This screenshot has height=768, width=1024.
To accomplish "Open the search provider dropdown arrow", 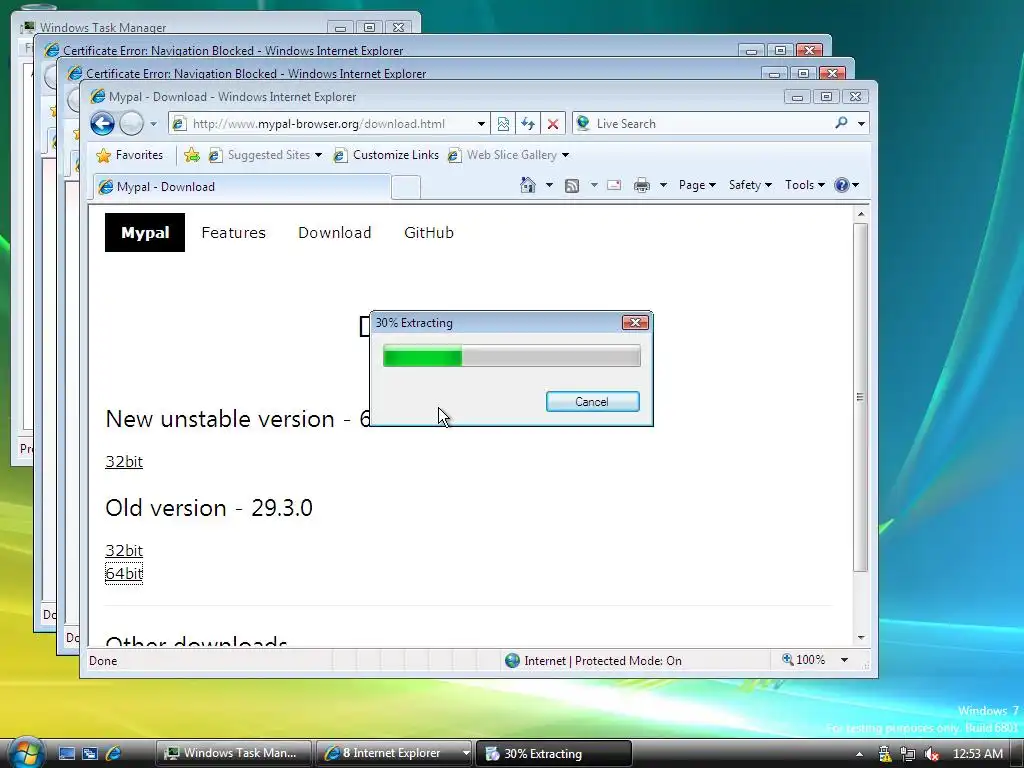I will point(861,123).
